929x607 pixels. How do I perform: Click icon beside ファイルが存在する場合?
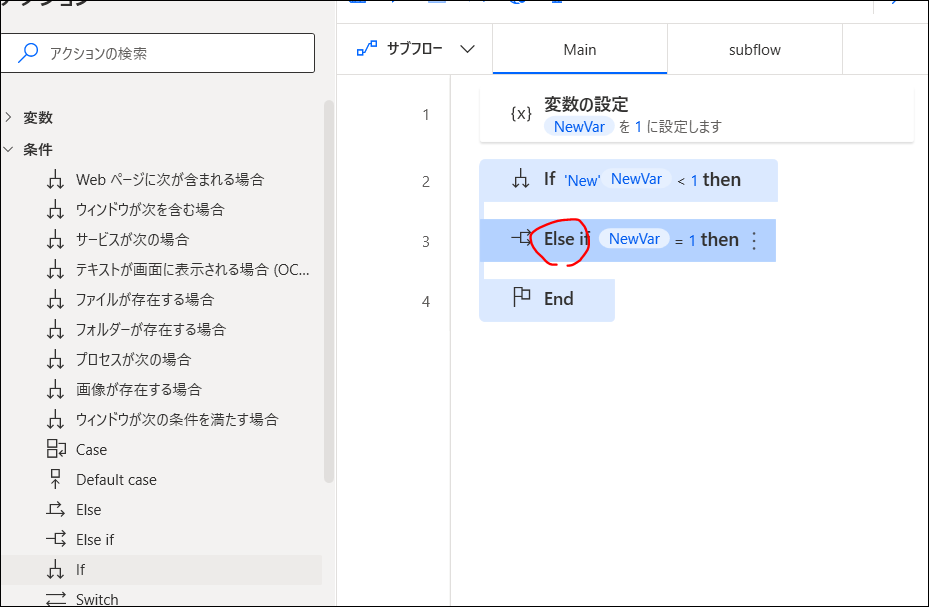(56, 300)
